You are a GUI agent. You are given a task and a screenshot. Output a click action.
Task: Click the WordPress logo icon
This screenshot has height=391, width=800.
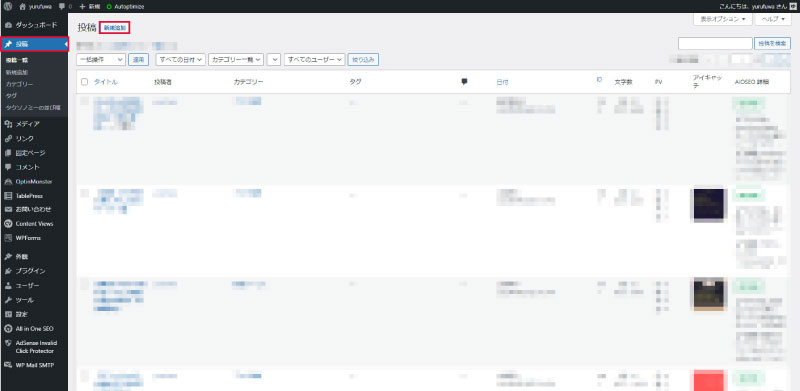pyautogui.click(x=8, y=7)
